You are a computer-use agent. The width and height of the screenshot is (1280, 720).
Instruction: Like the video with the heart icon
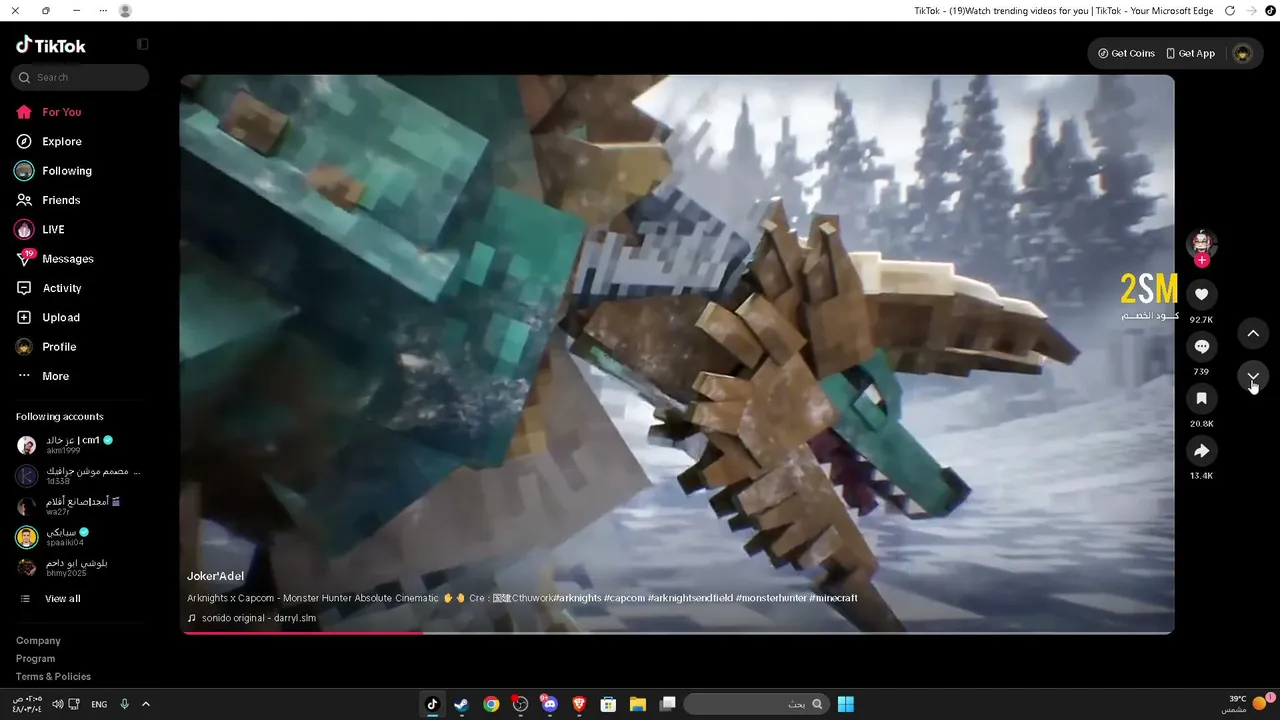[1202, 294]
